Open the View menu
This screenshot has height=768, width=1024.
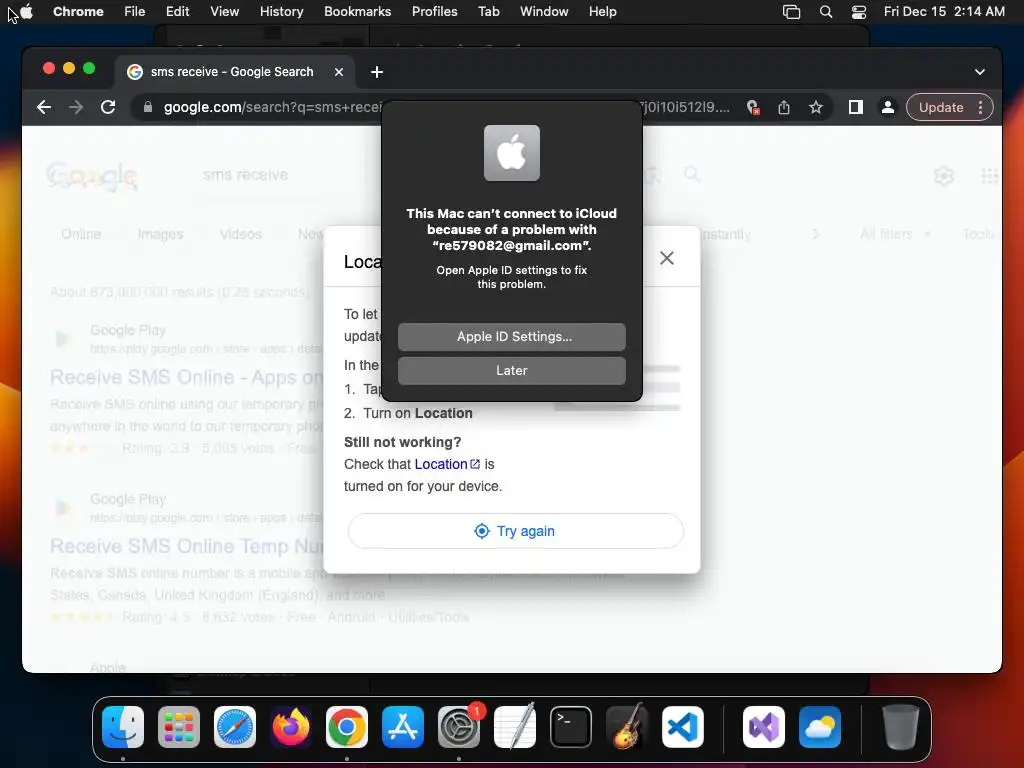[225, 12]
